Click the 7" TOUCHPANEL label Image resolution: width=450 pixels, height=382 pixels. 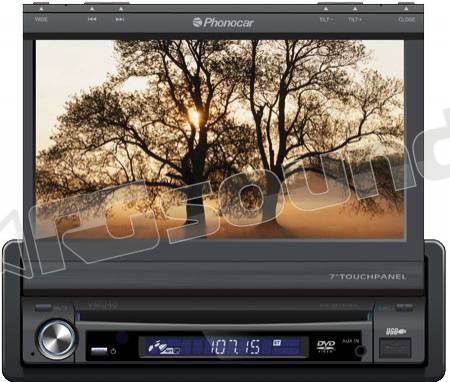click(368, 277)
